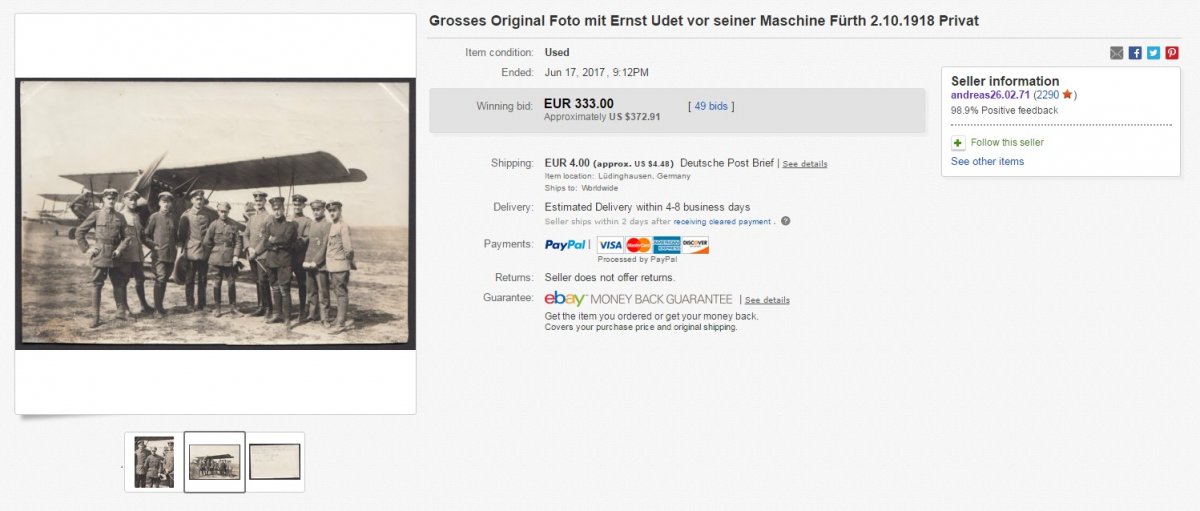Screen dimensions: 1200x511
Task: Click the Visa card icon
Action: (610, 245)
